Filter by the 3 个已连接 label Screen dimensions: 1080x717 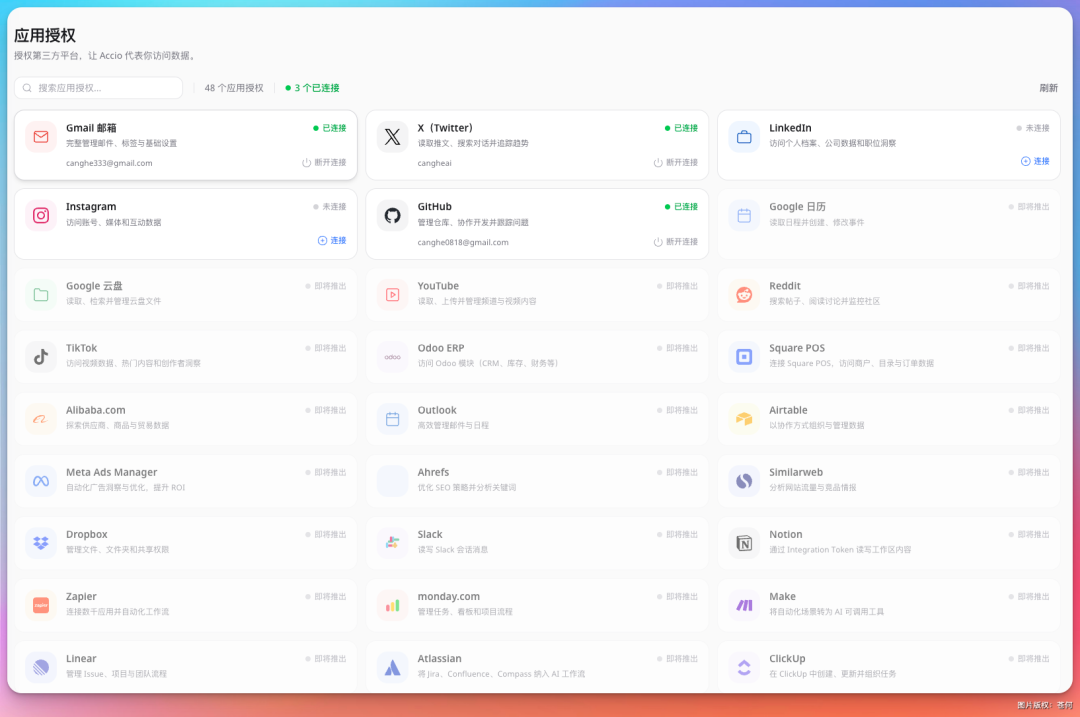(x=313, y=88)
